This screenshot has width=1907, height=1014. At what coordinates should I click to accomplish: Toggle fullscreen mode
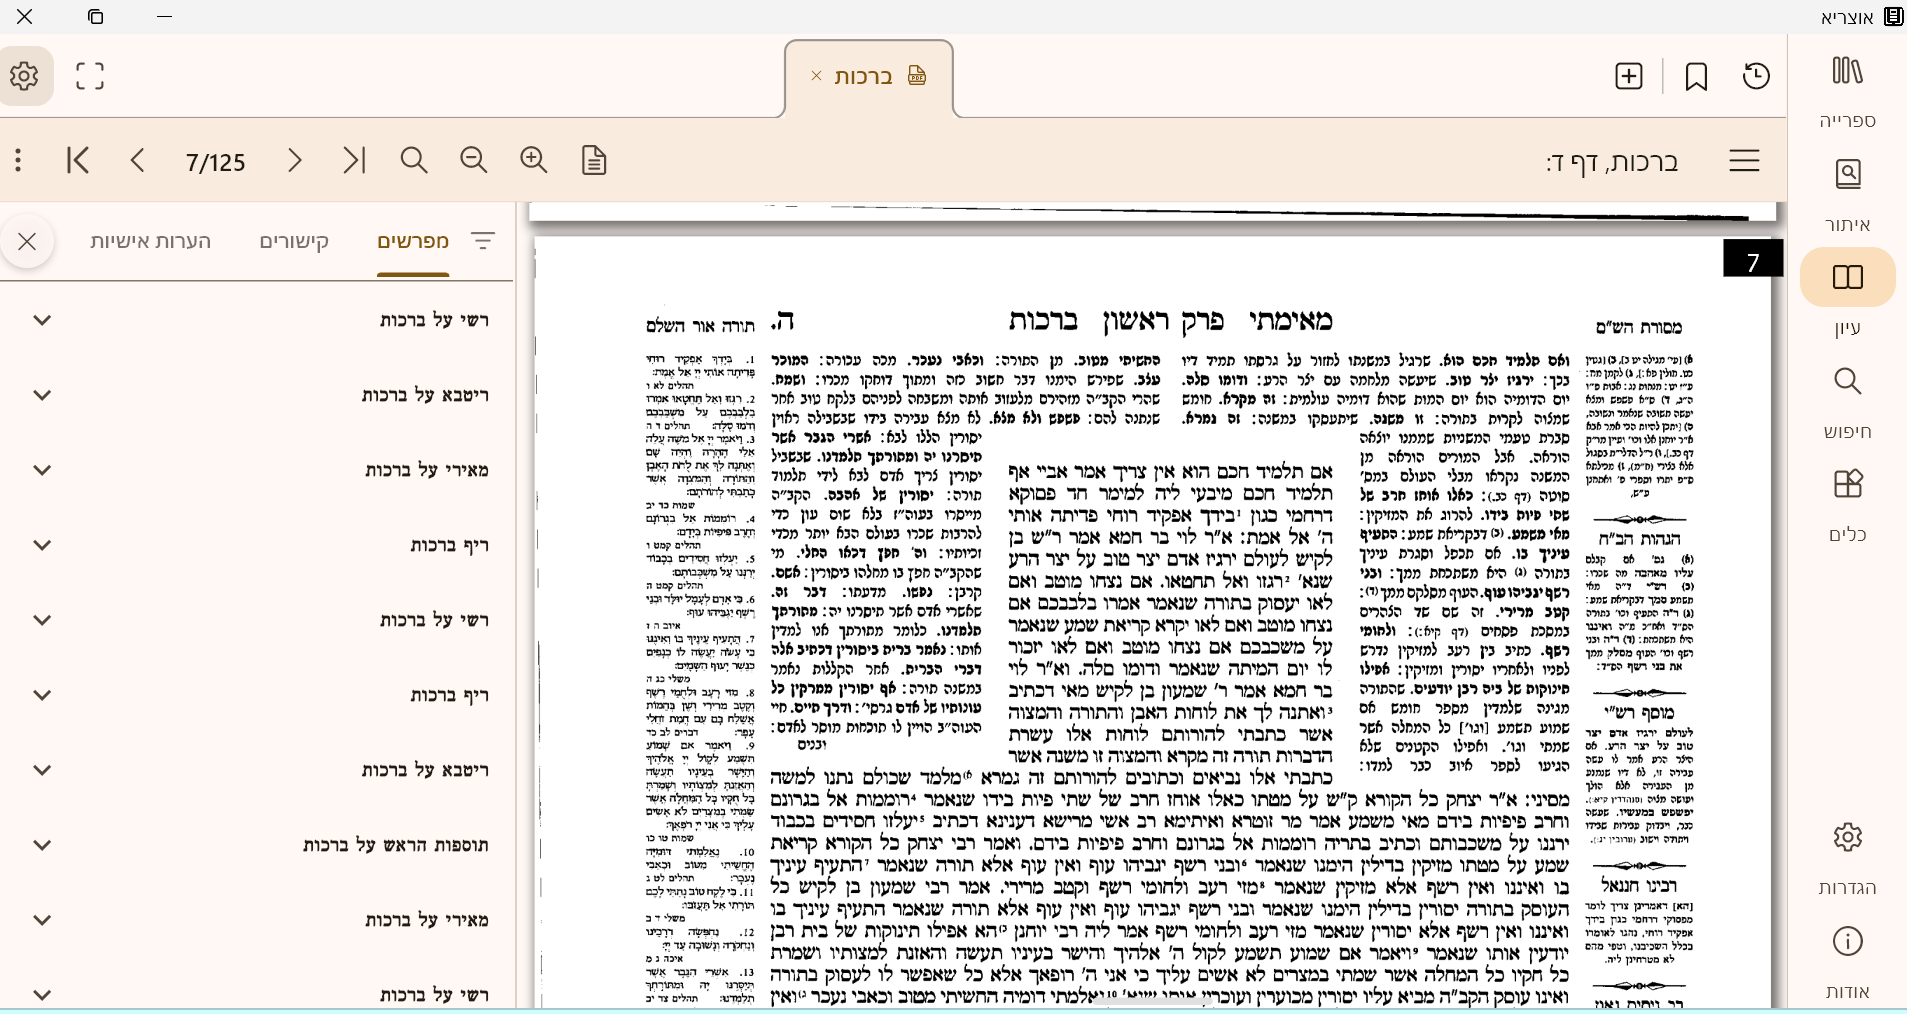tap(89, 75)
